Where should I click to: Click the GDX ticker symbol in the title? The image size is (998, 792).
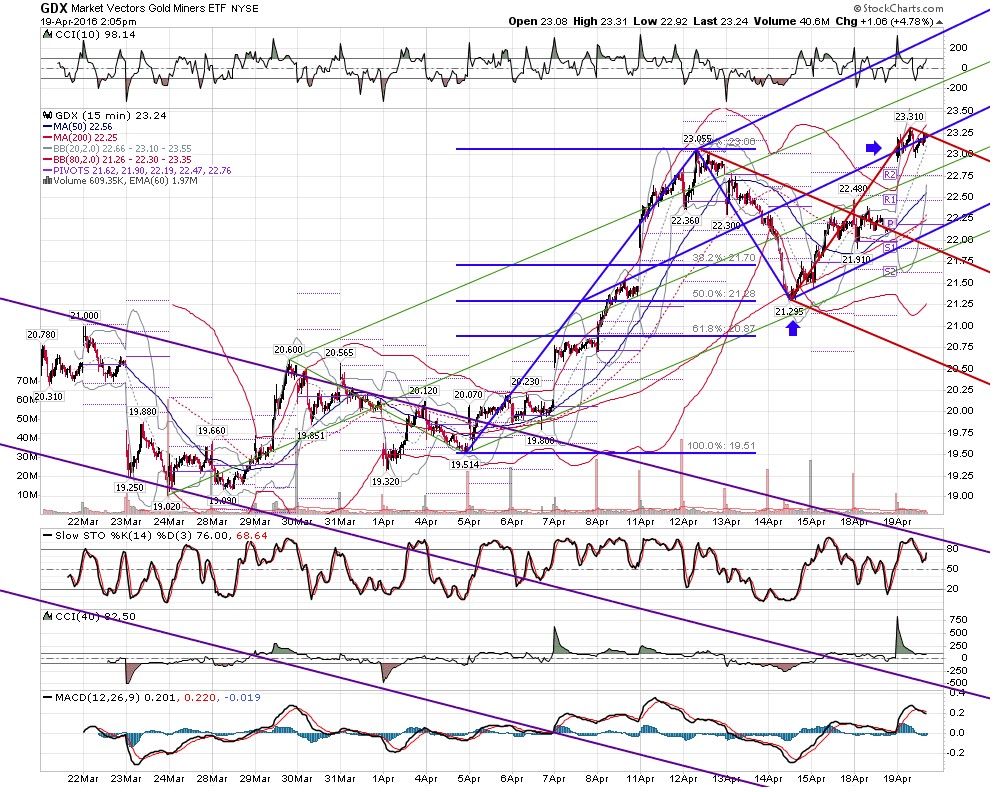pyautogui.click(x=54, y=8)
